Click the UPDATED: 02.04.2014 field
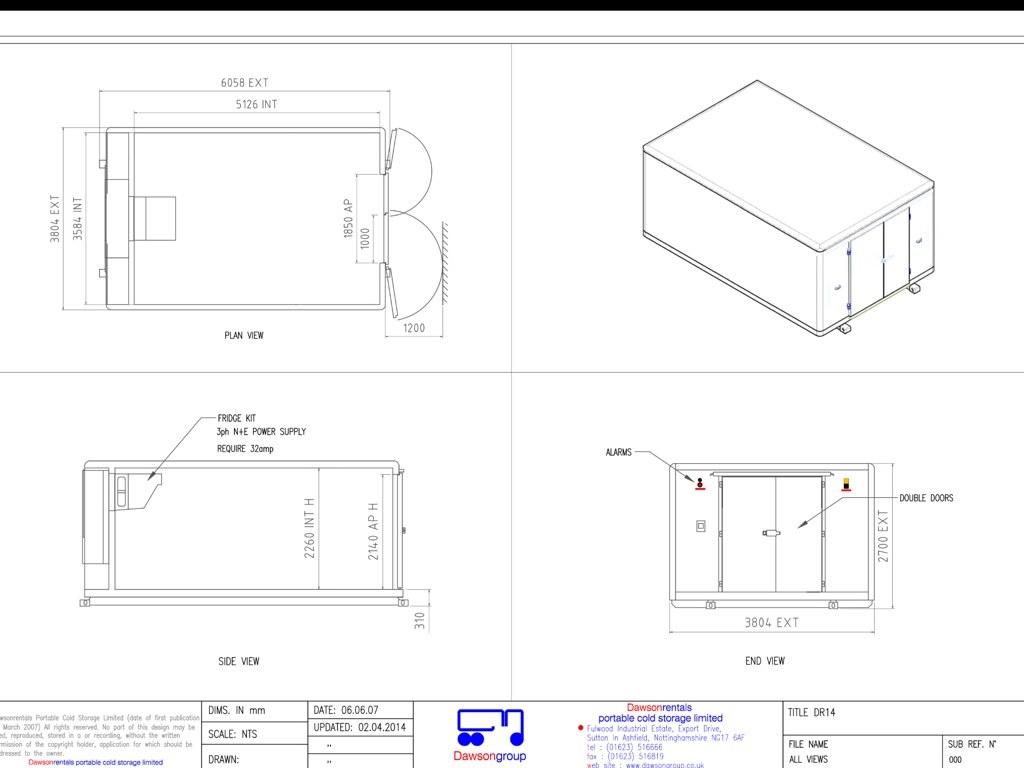The height and width of the screenshot is (768, 1024). pyautogui.click(x=360, y=727)
